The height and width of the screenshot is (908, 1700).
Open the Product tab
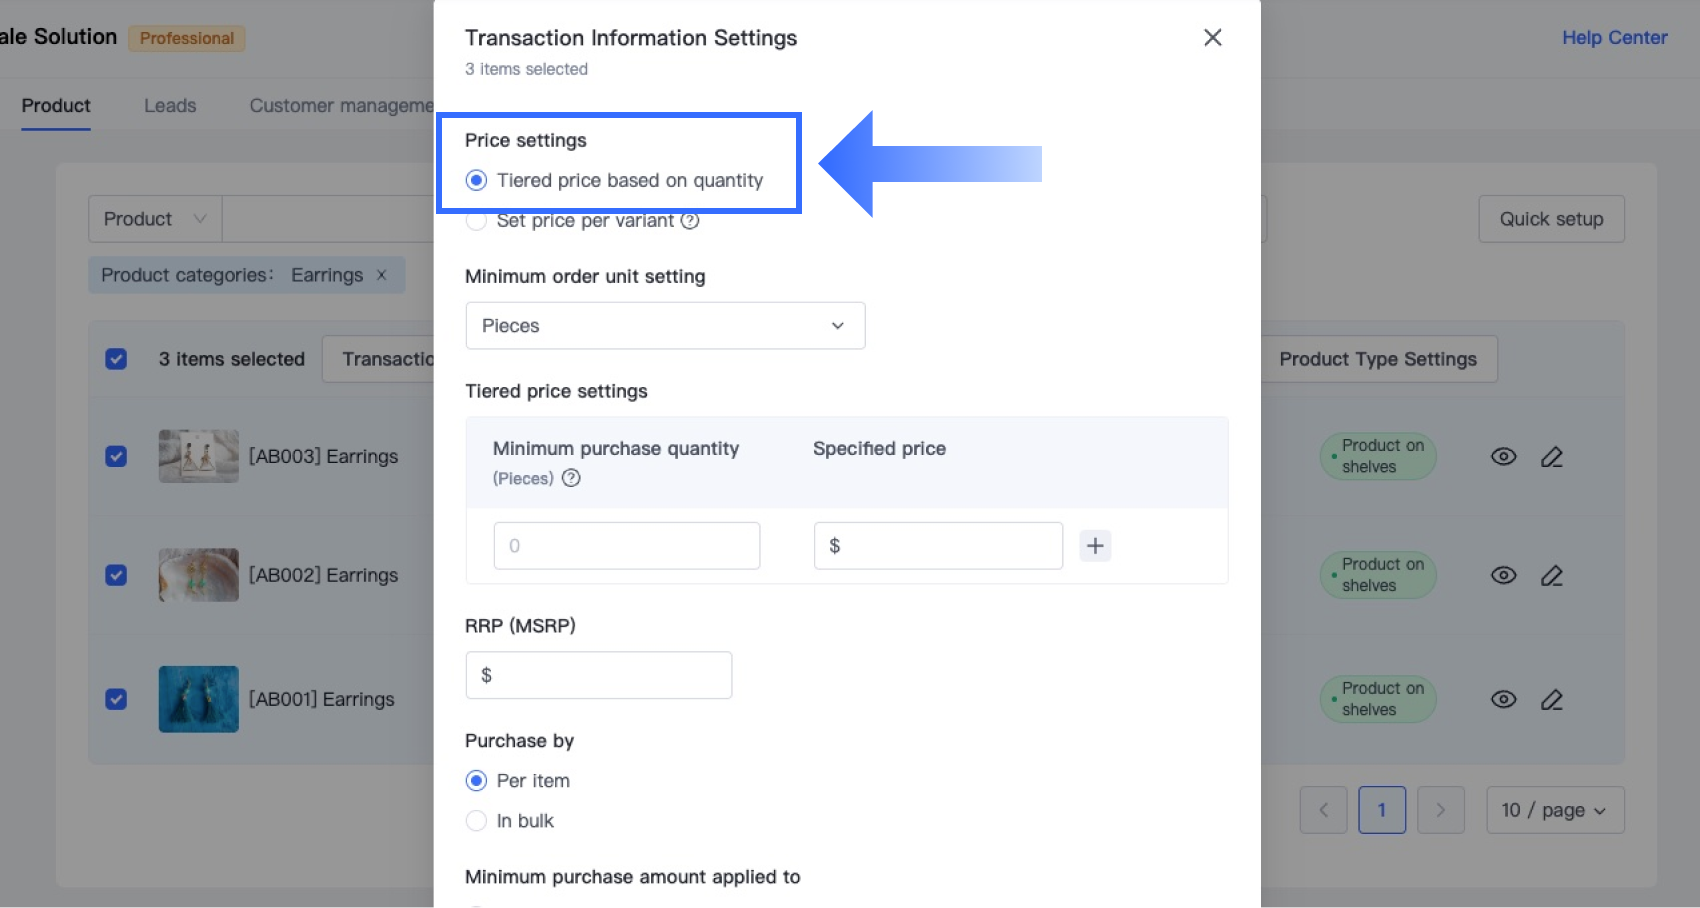click(56, 106)
